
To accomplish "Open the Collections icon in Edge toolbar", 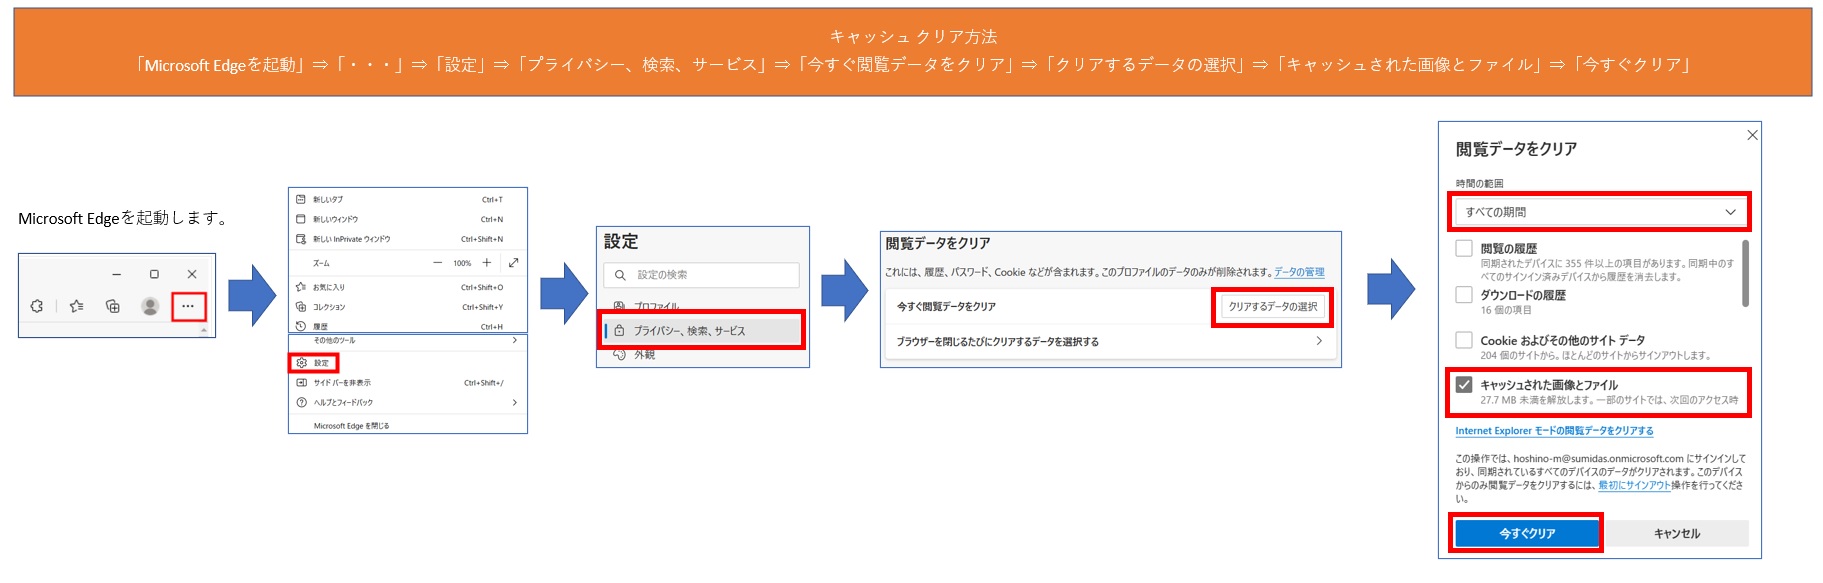I will coord(113,306).
